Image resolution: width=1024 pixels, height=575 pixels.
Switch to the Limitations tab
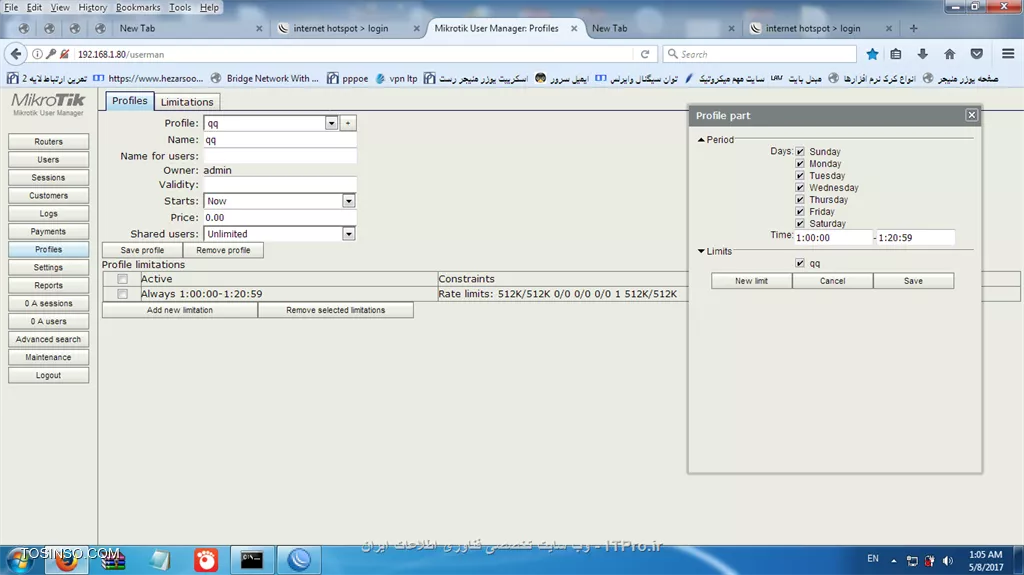[187, 102]
